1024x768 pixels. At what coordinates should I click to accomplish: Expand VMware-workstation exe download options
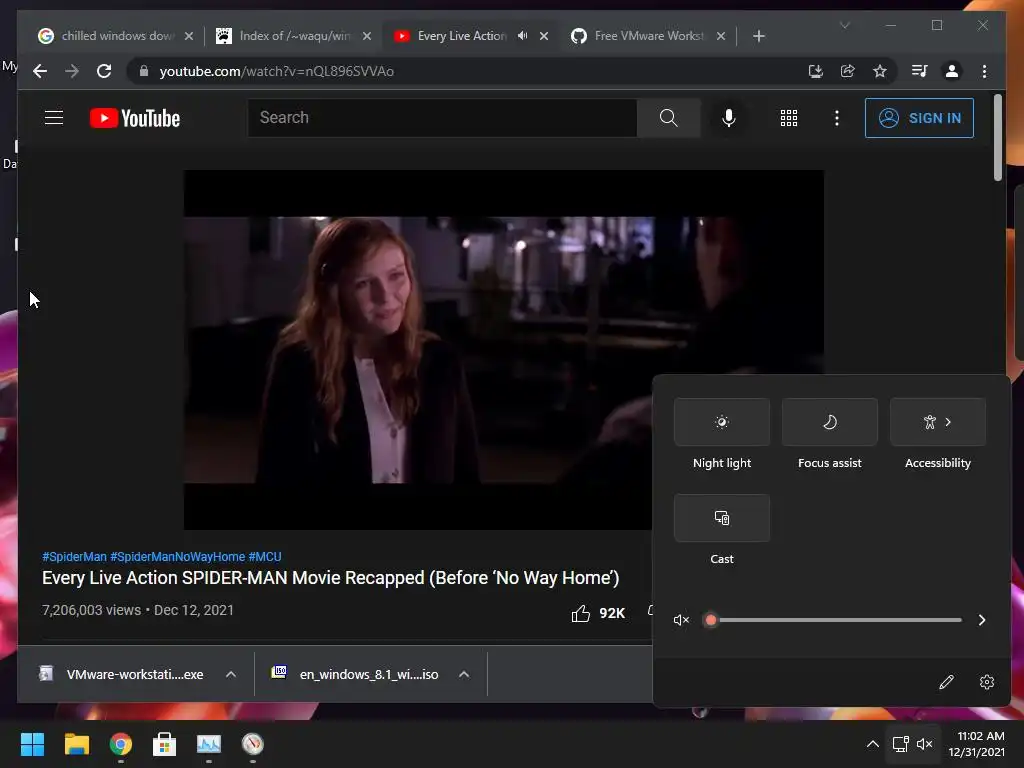coord(231,674)
